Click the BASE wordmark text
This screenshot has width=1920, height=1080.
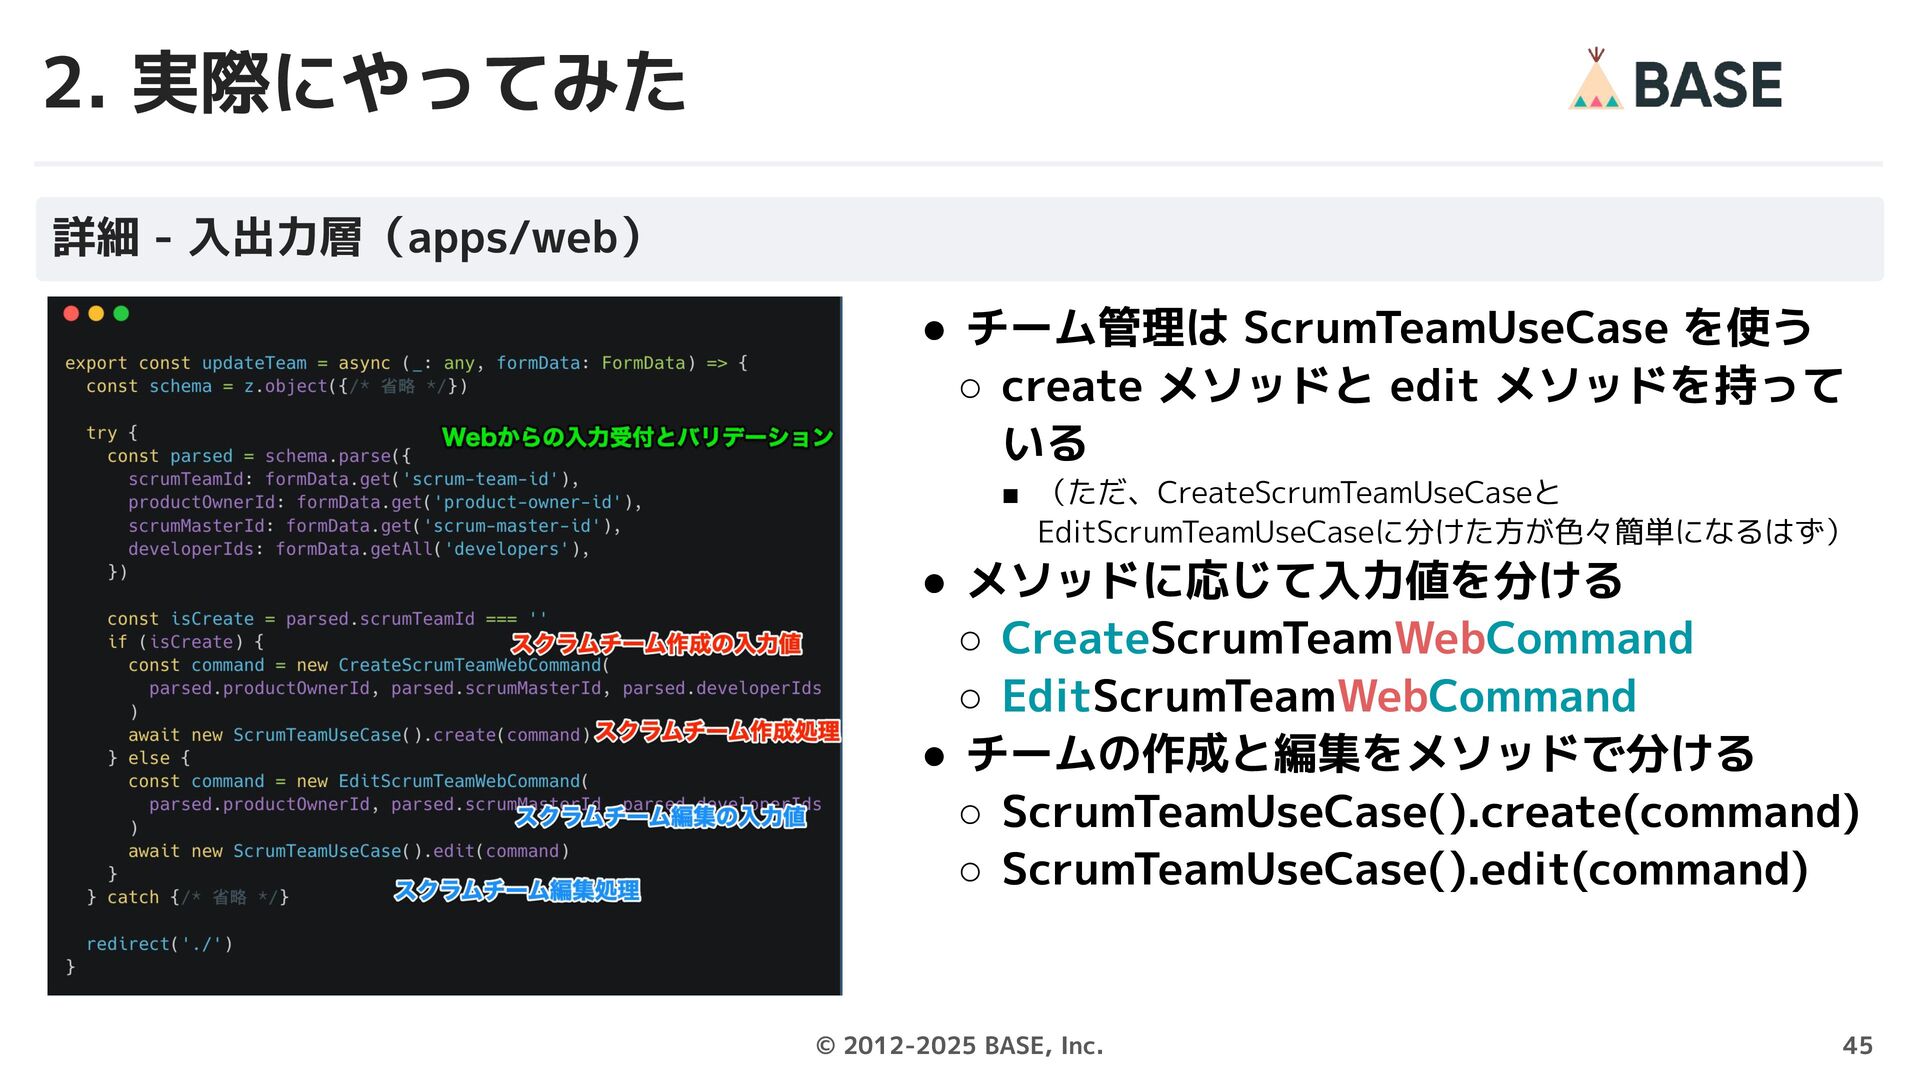[x=1707, y=85]
